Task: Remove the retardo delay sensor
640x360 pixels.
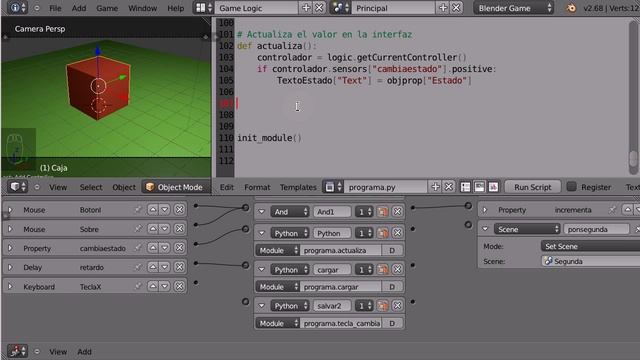Action: click(179, 267)
